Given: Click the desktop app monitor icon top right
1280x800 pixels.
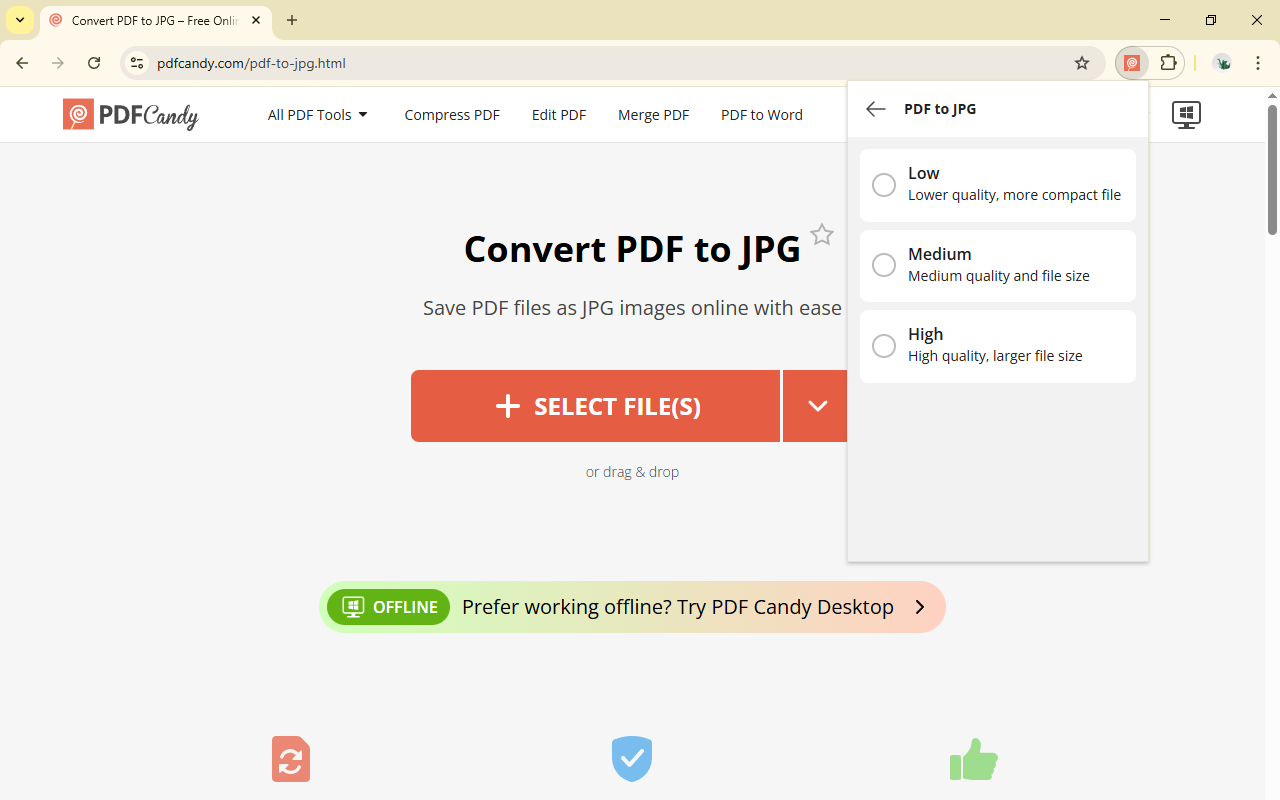Looking at the screenshot, I should click(1186, 114).
